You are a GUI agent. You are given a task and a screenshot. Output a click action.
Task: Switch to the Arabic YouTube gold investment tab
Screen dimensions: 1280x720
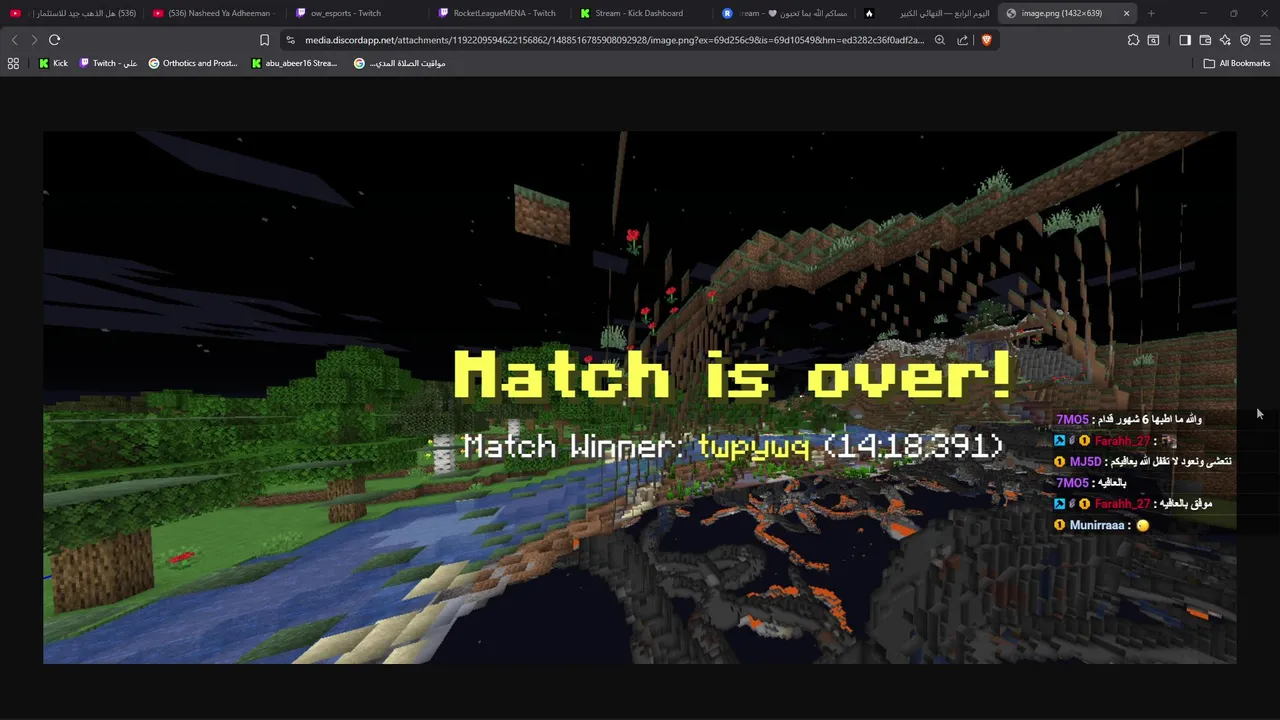point(72,13)
